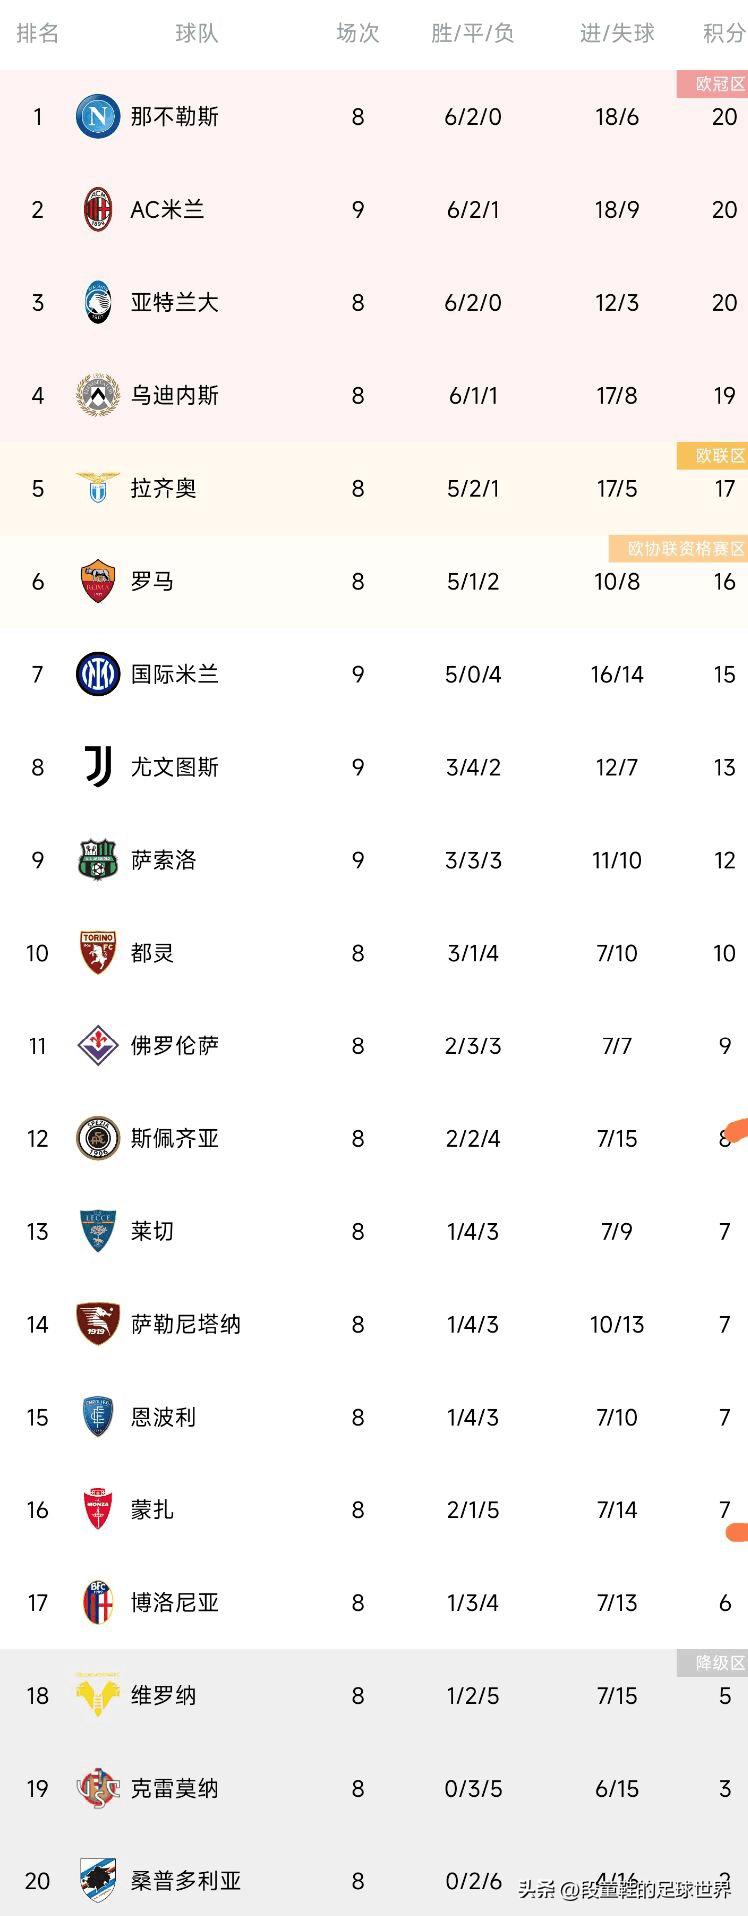Viewport: 748px width, 1916px height.
Task: Click the Torino bull badge
Action: [98, 952]
